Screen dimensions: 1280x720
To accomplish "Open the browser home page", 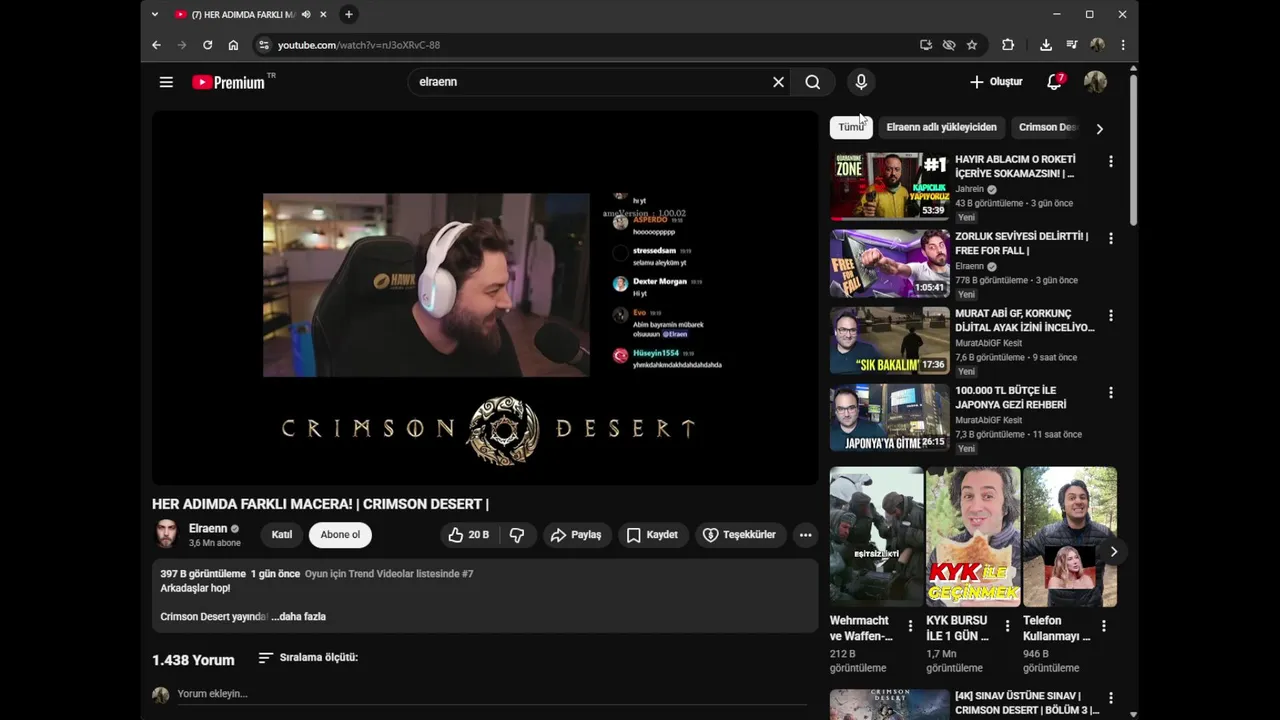I will (x=233, y=45).
